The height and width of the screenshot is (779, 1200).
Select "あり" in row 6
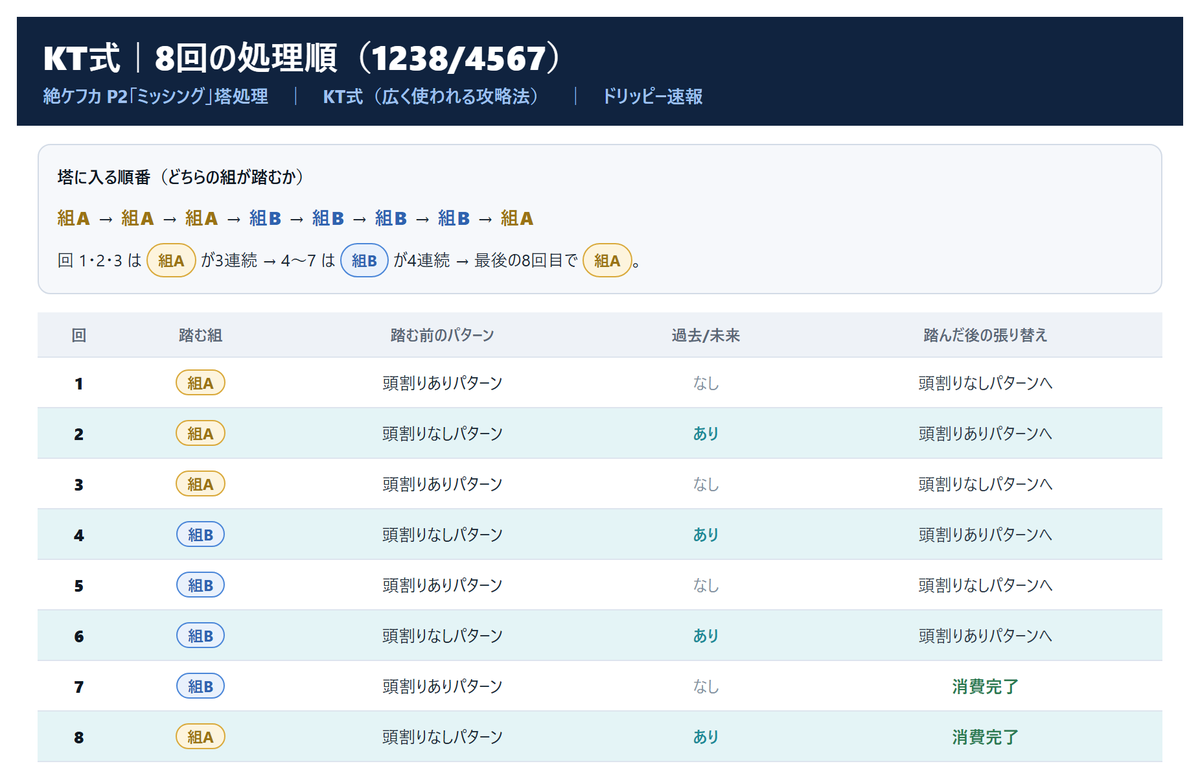(x=706, y=636)
